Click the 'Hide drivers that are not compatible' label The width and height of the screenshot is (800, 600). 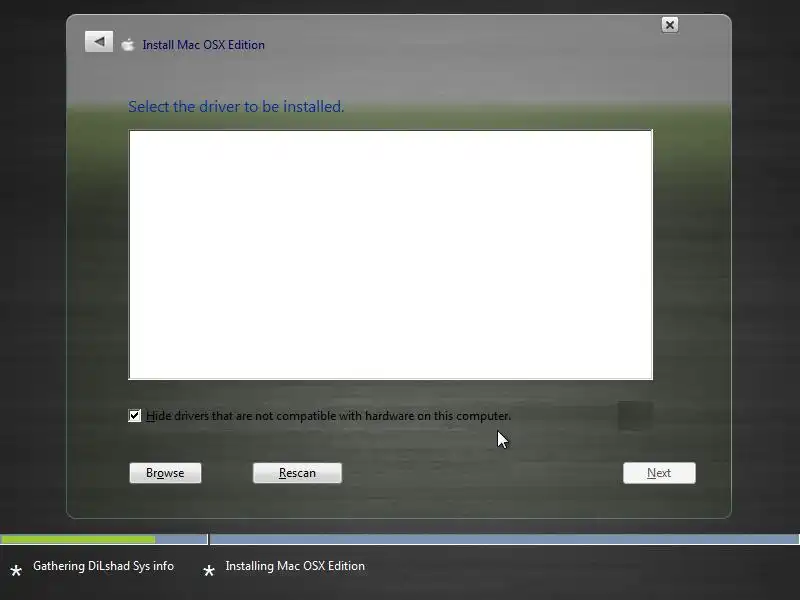[x=329, y=416]
